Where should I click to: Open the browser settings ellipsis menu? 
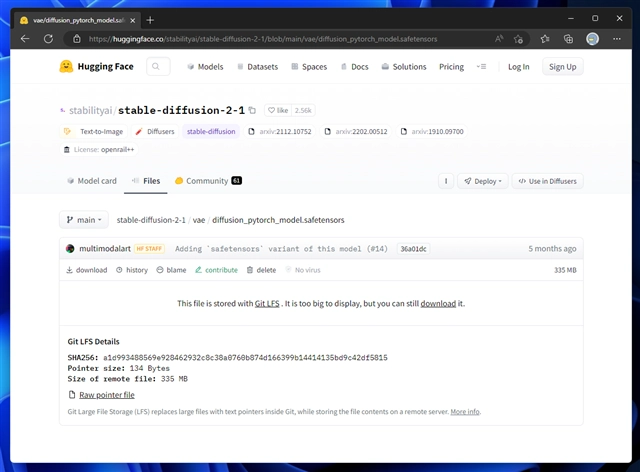617,39
